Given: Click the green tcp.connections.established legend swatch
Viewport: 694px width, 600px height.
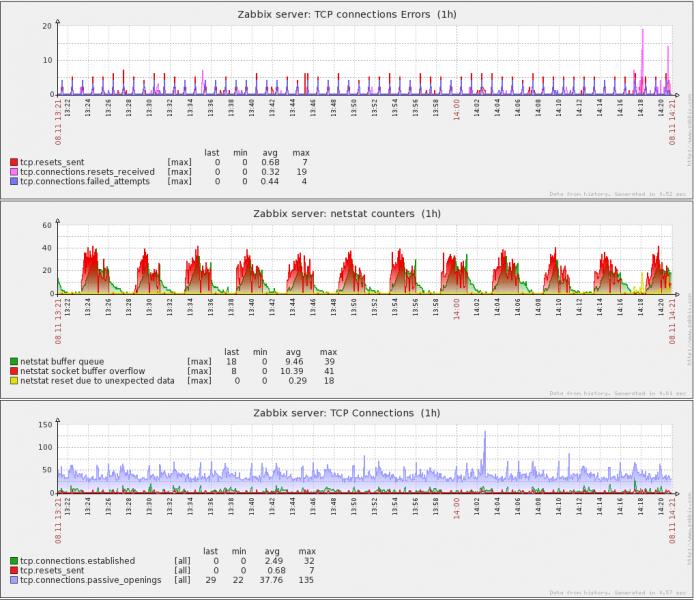Looking at the screenshot, I should click(x=14, y=560).
